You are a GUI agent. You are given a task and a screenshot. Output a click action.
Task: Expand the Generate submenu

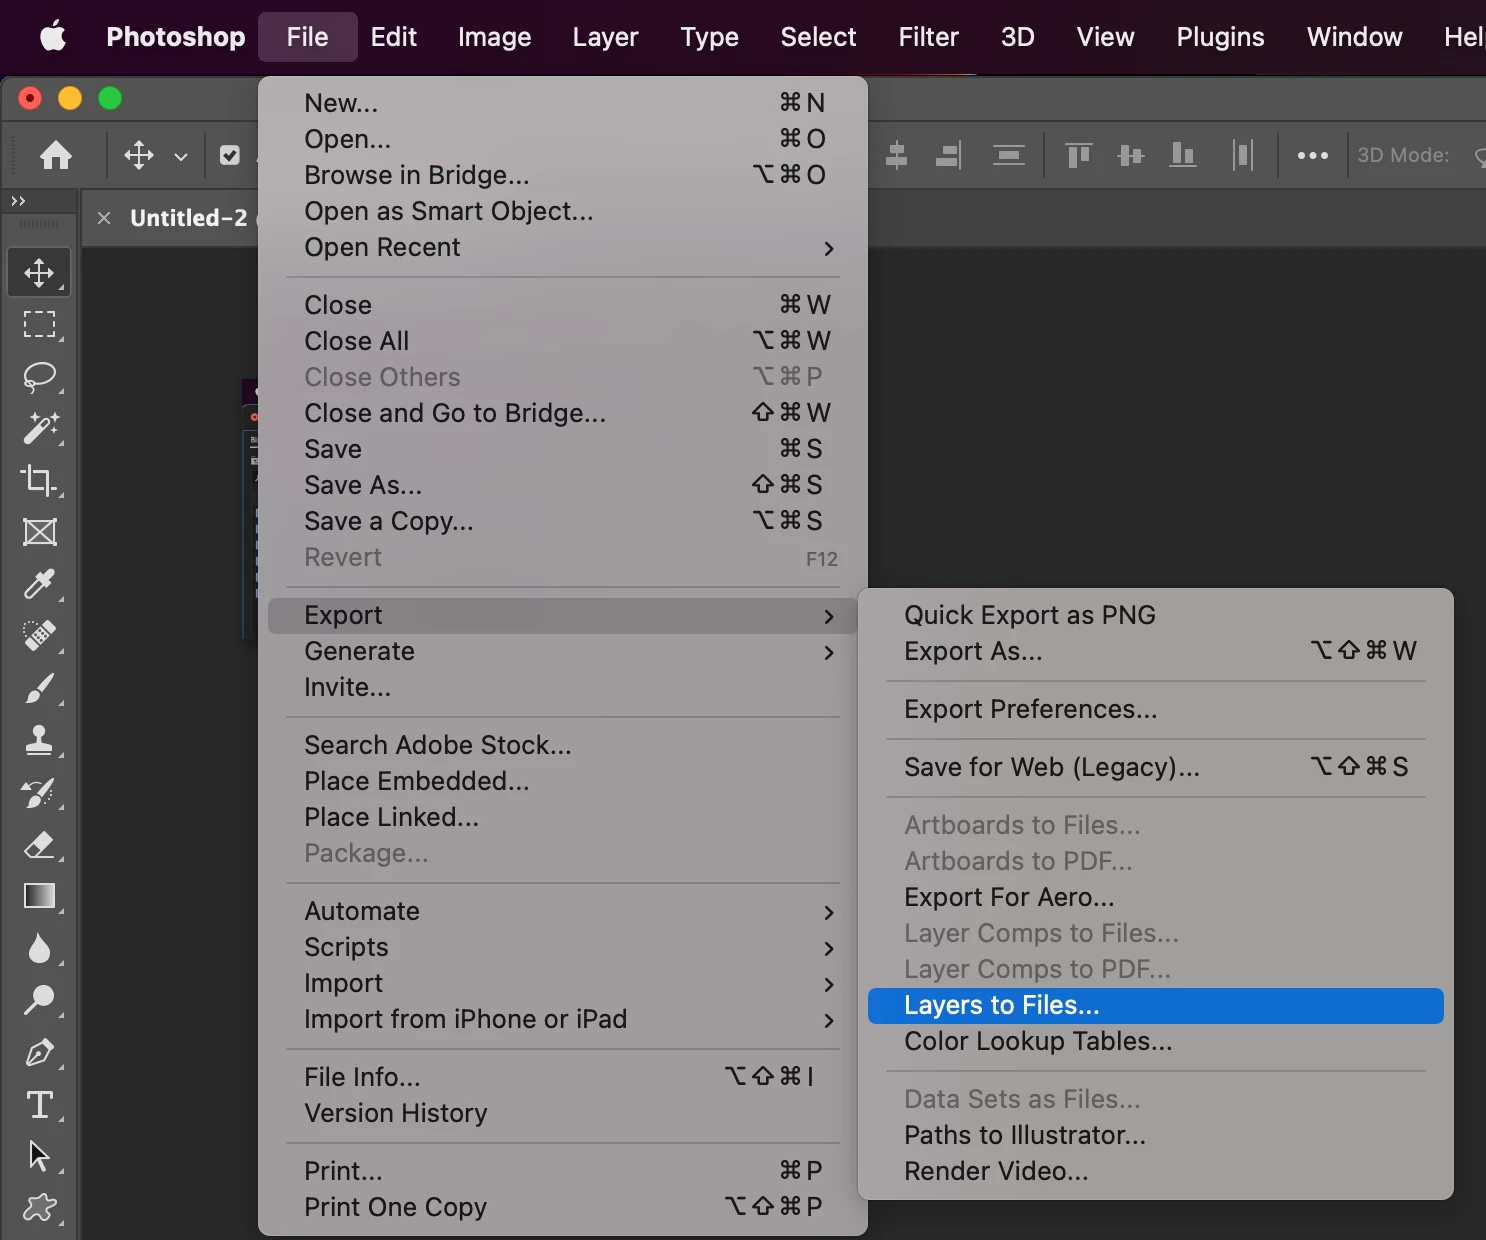click(x=563, y=651)
